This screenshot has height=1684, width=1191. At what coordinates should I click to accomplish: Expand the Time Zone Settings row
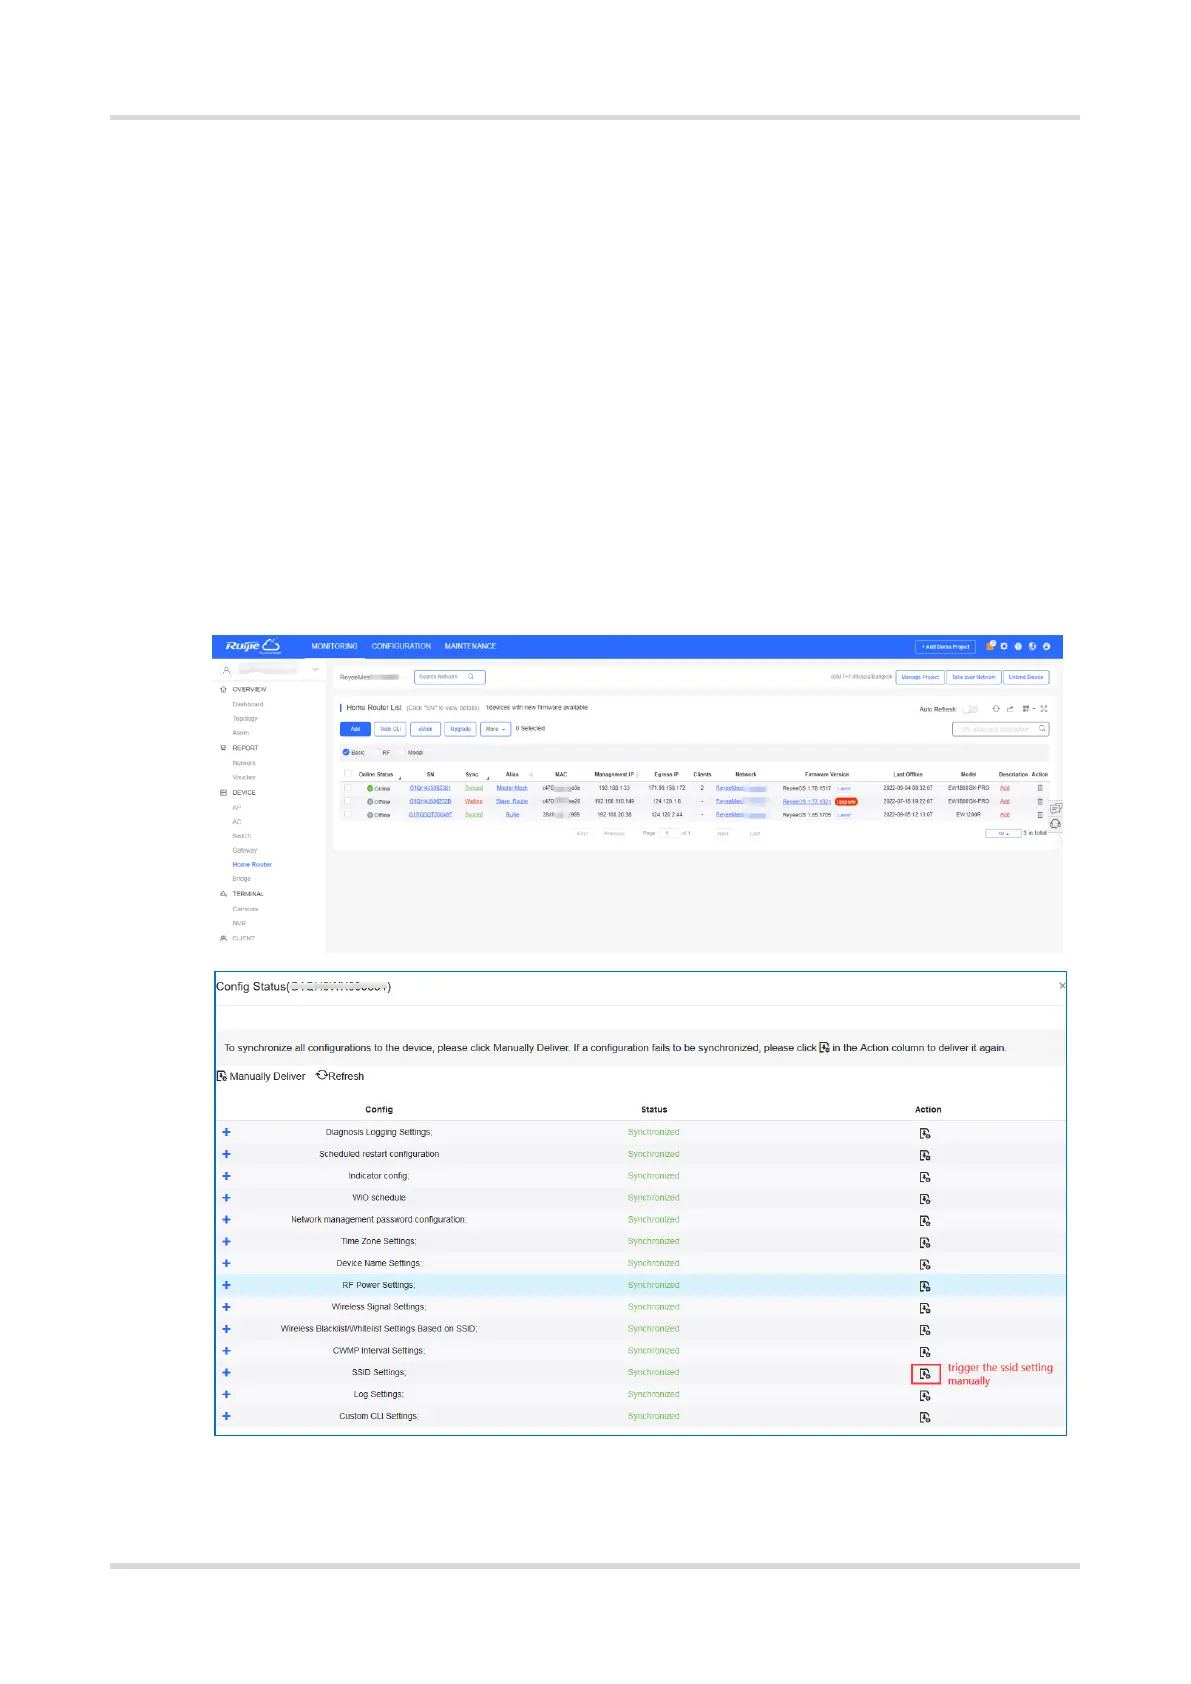tap(226, 1242)
